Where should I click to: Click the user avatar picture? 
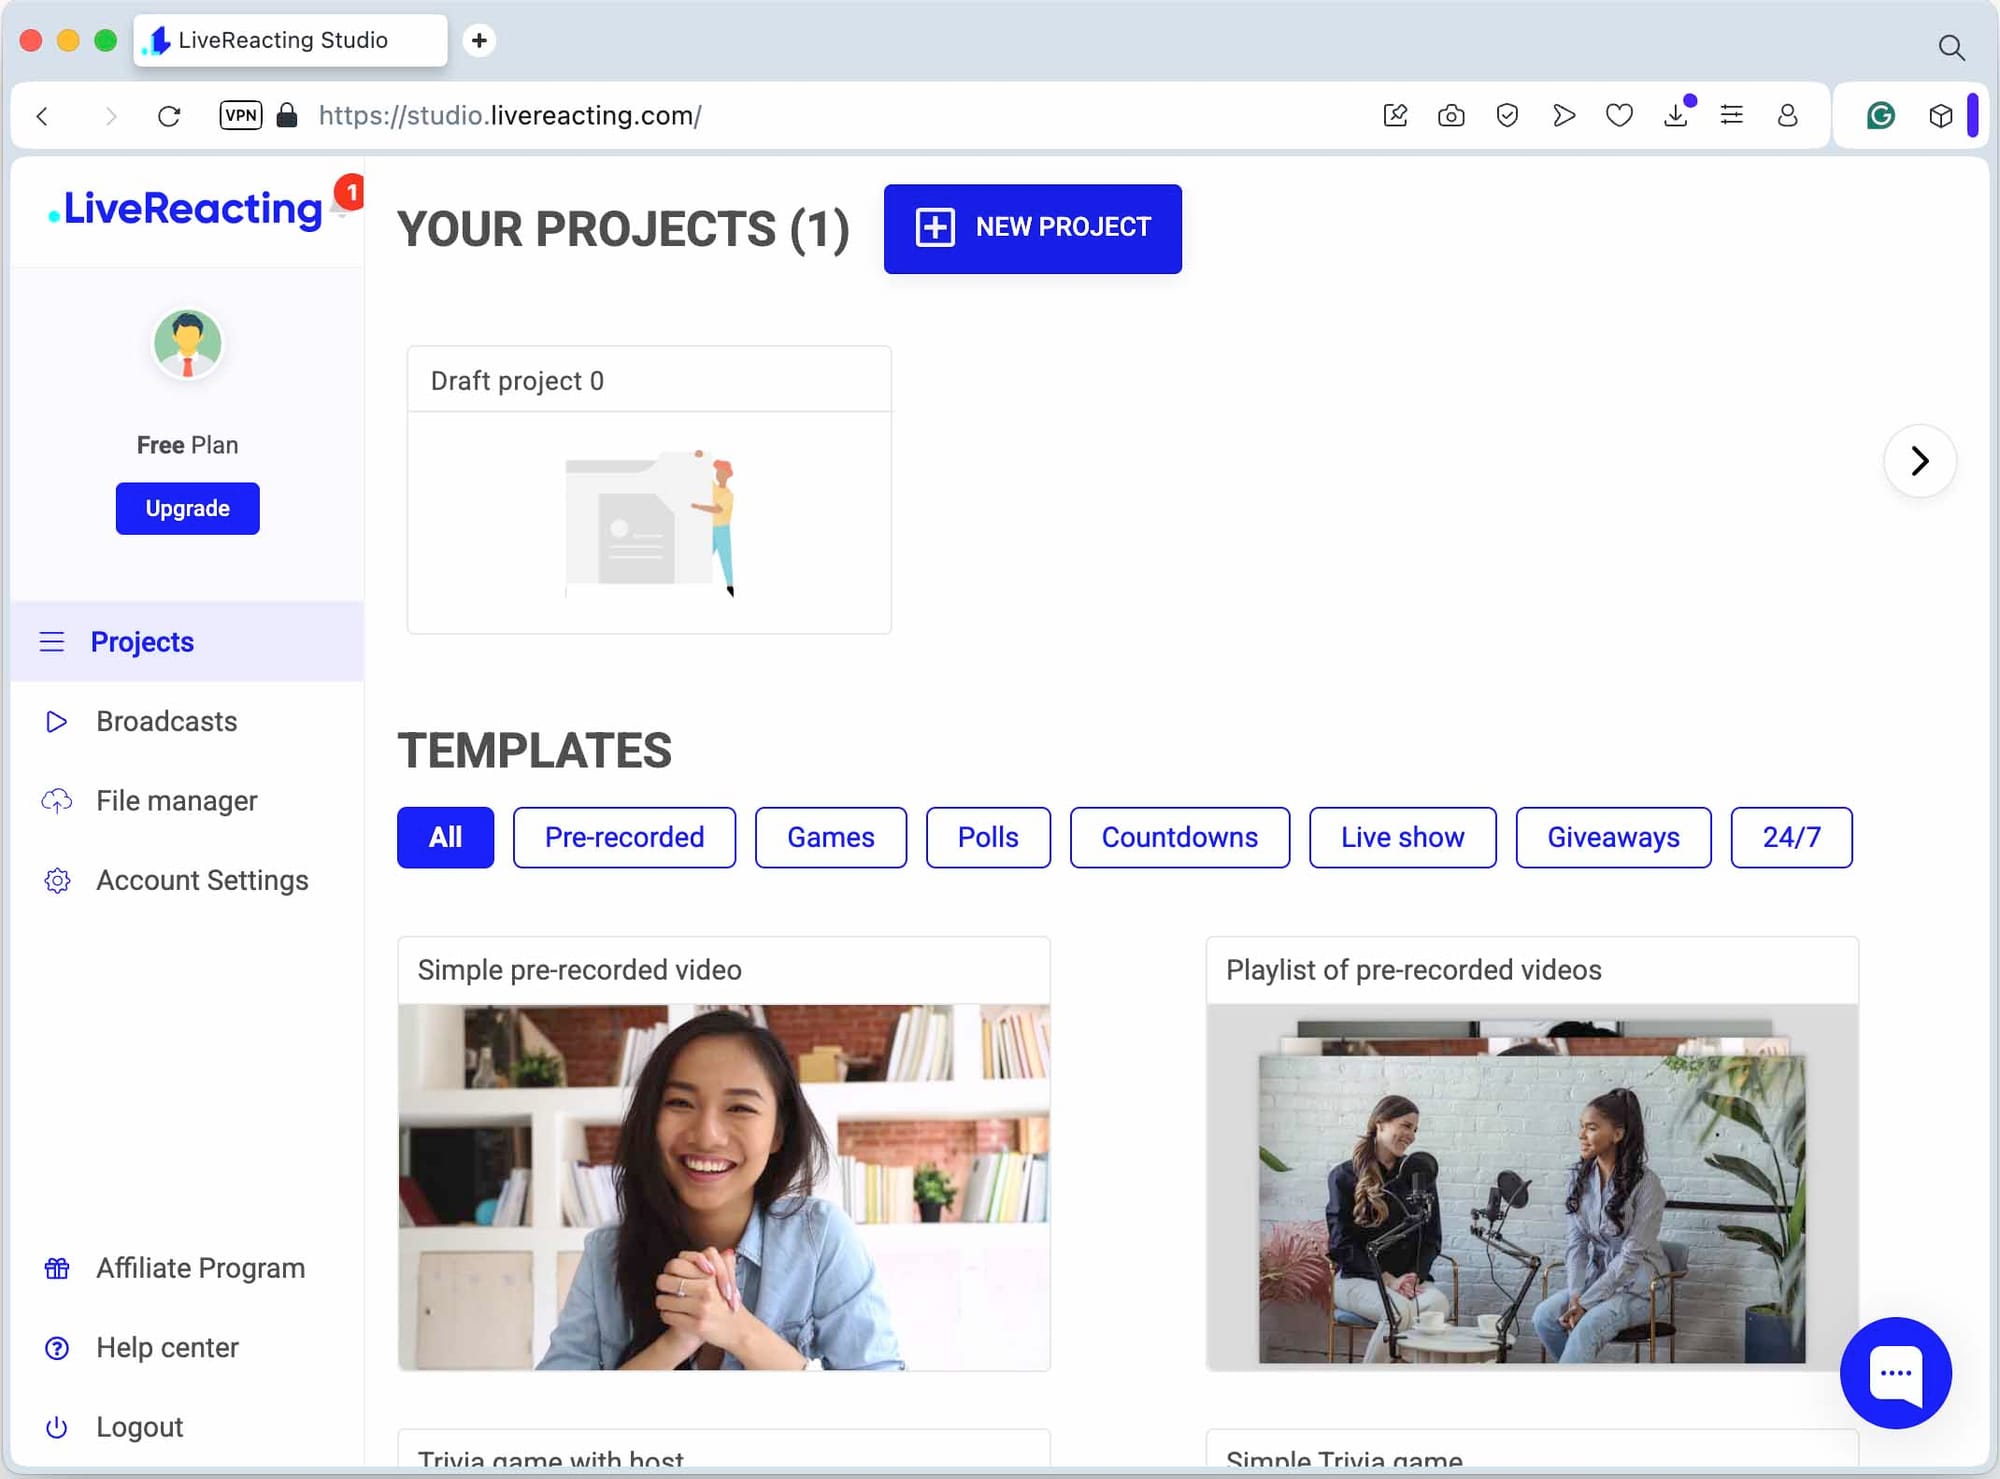click(x=187, y=344)
